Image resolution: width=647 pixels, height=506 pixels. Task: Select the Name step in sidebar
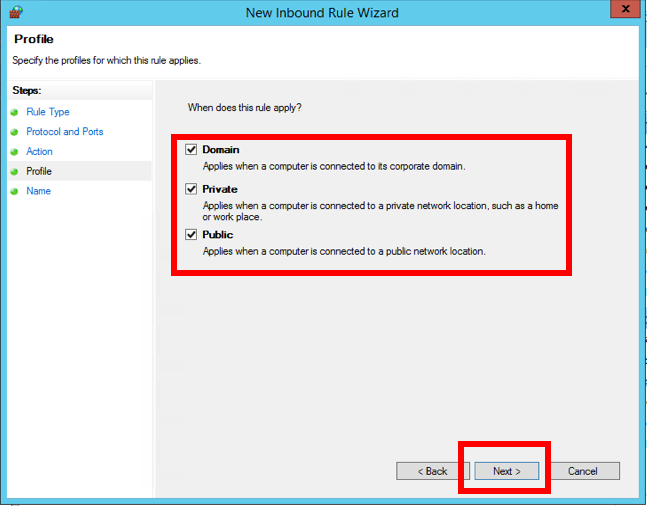38,191
